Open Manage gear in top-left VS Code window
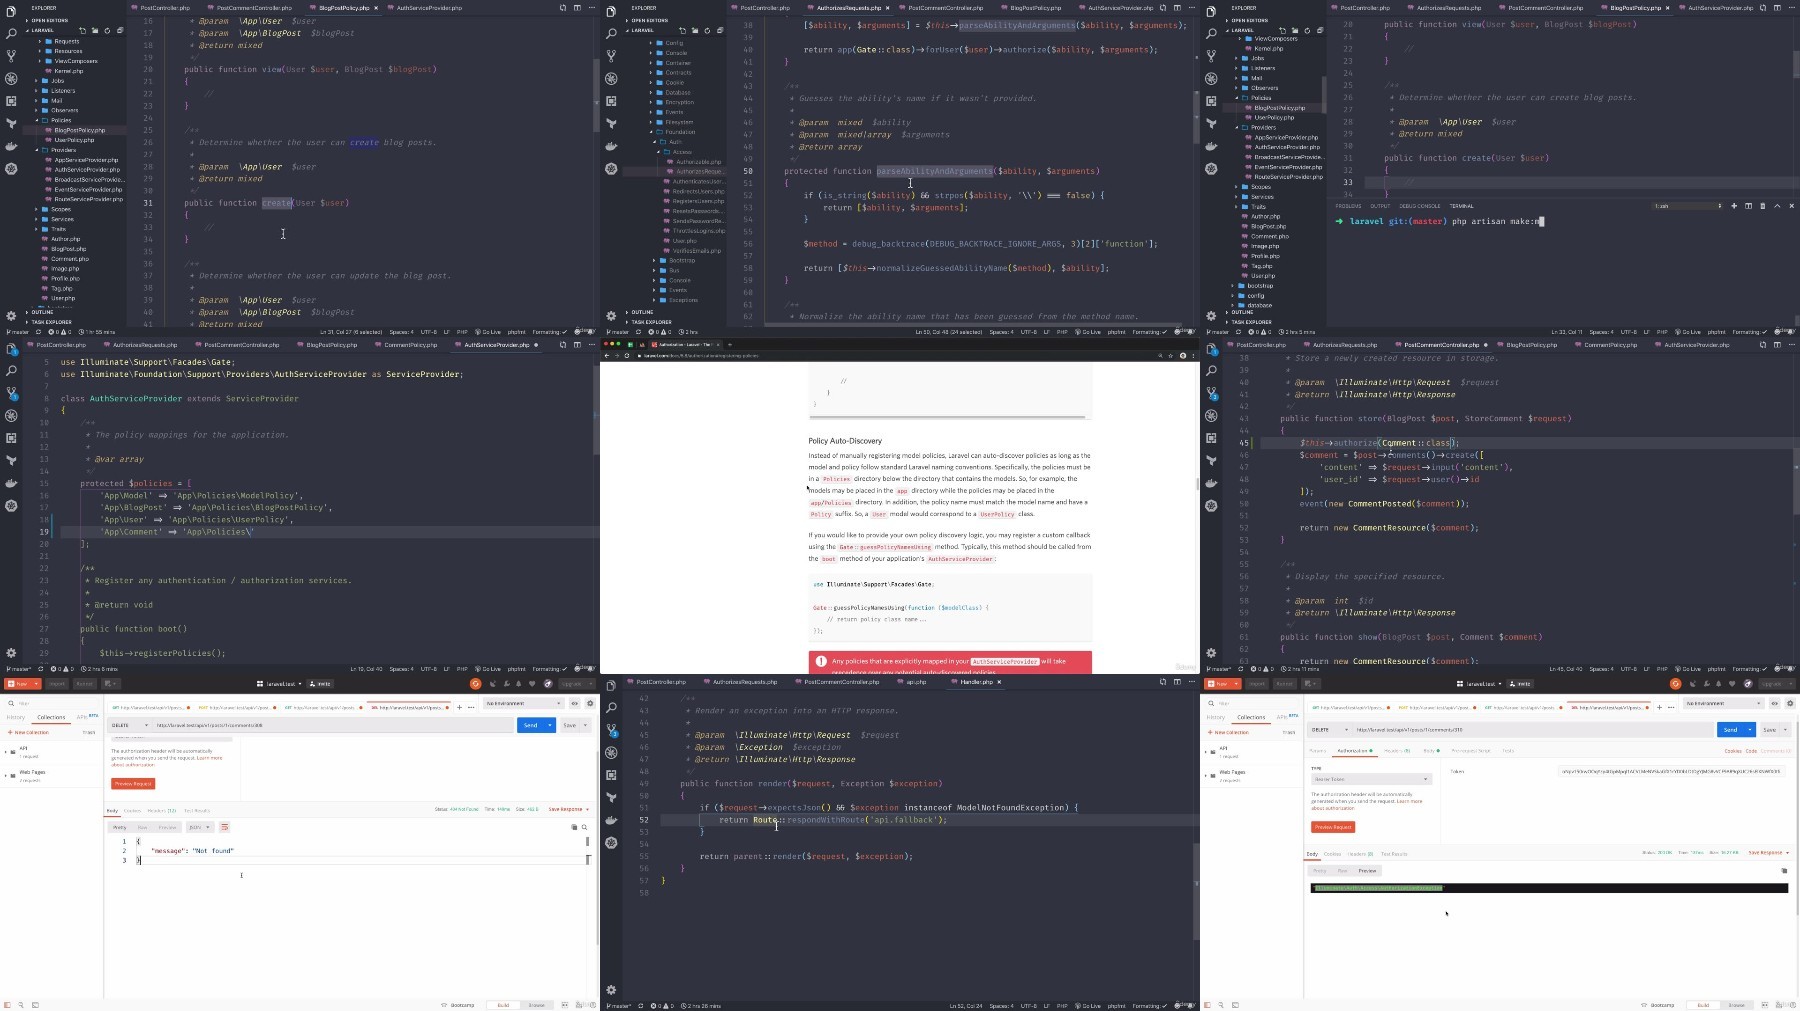 11,316
